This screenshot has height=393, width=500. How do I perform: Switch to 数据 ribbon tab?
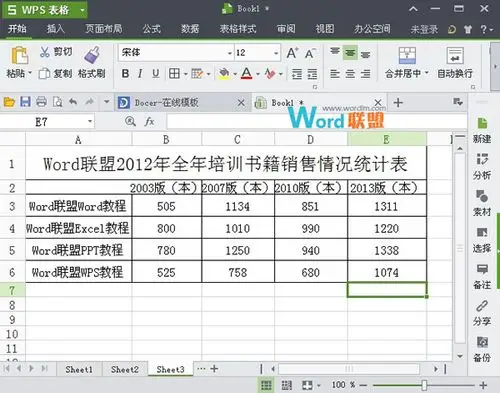[190, 29]
